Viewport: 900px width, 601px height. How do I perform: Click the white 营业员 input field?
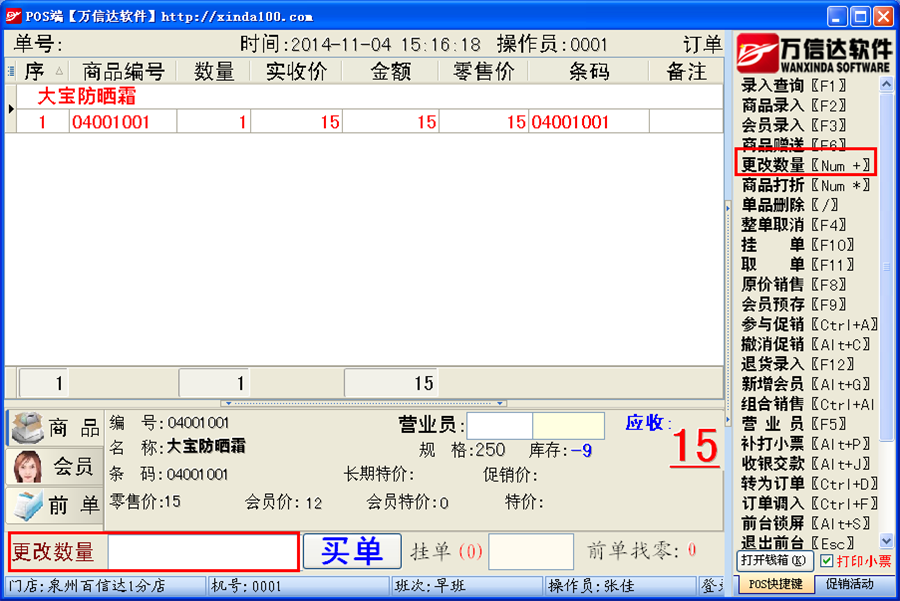point(500,425)
